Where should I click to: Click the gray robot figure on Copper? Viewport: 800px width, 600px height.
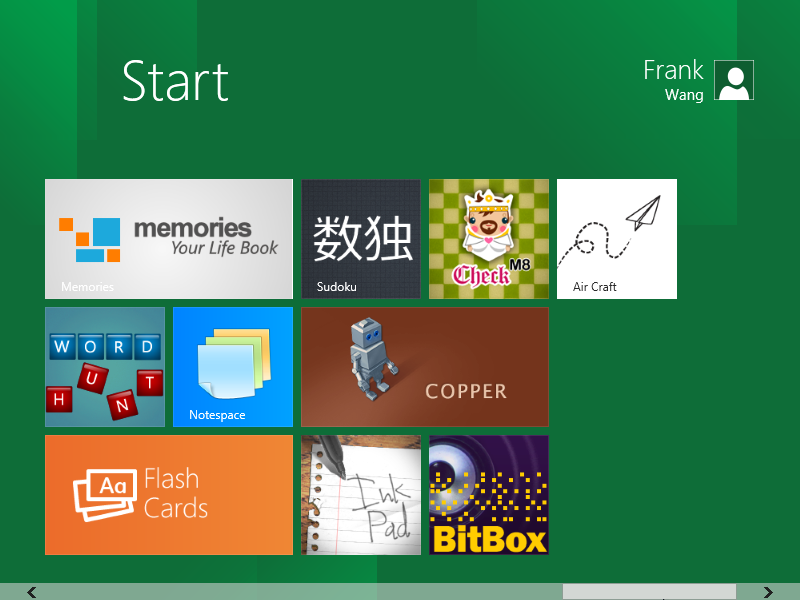click(x=371, y=359)
